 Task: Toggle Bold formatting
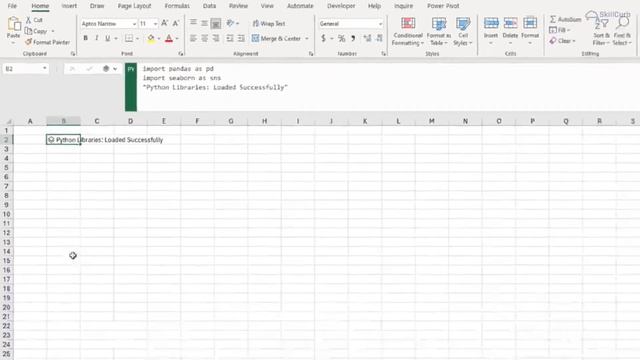point(85,38)
